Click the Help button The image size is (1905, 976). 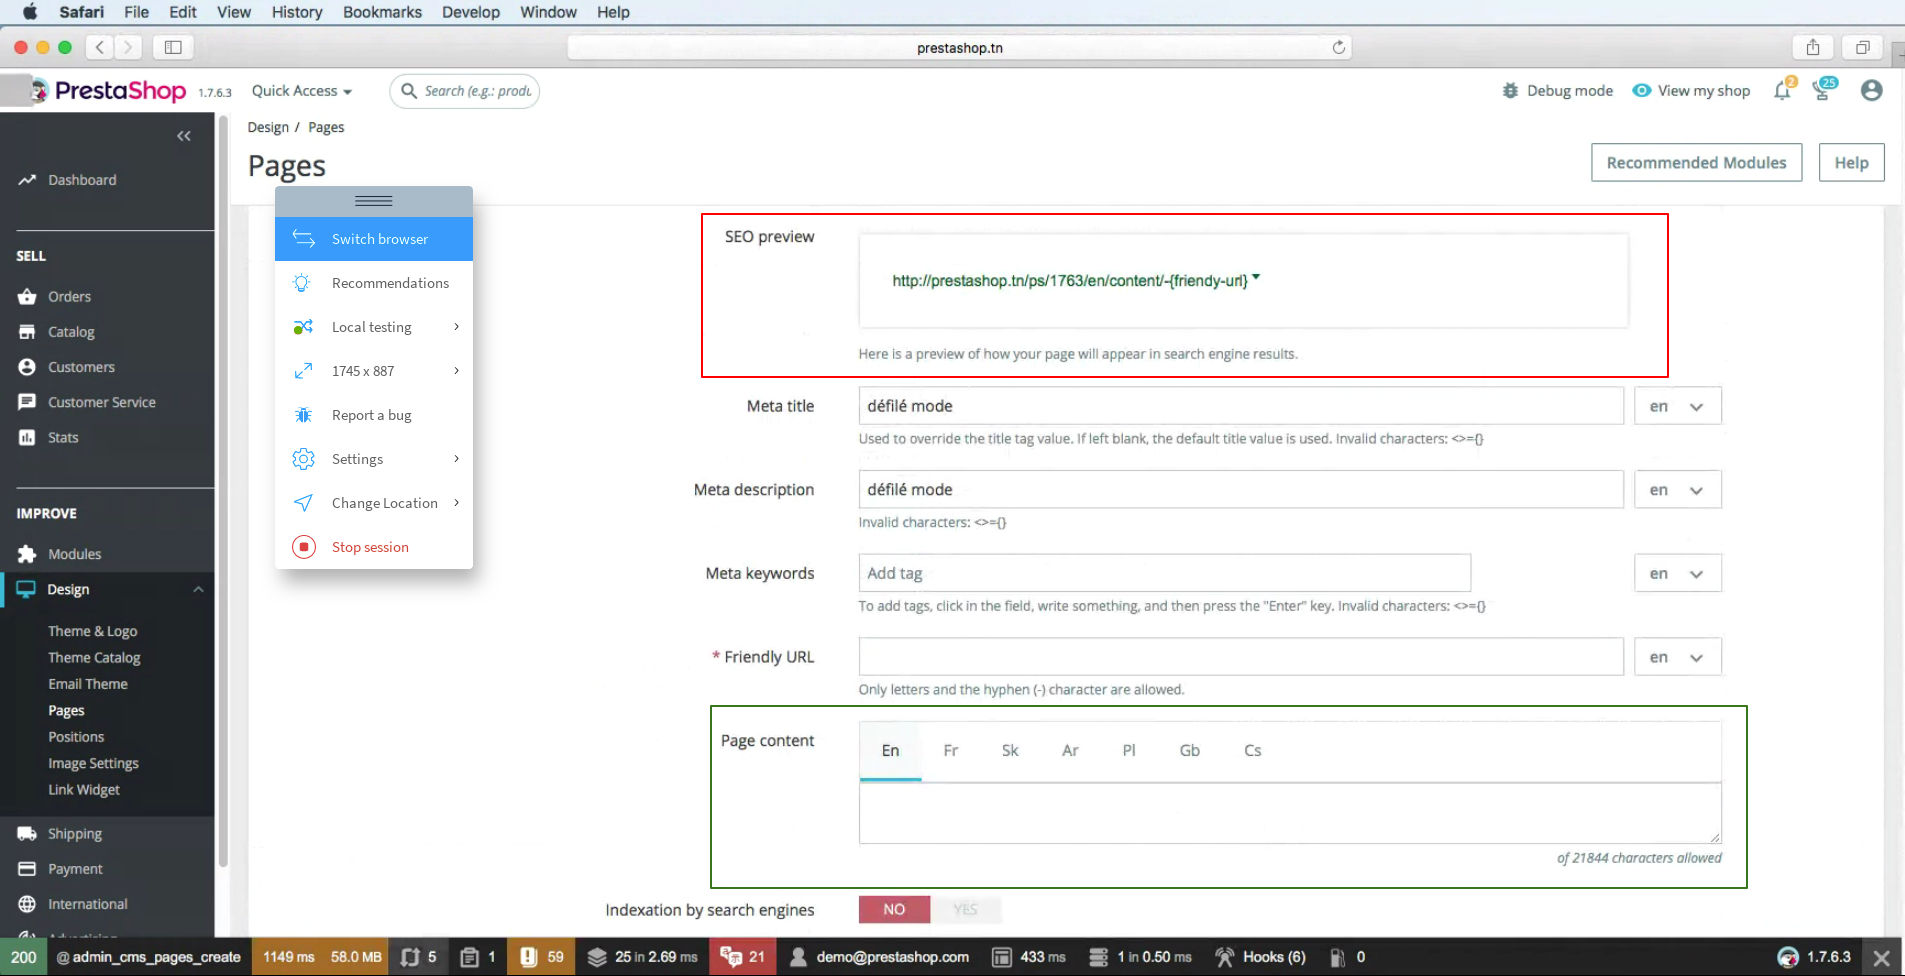(x=1851, y=163)
